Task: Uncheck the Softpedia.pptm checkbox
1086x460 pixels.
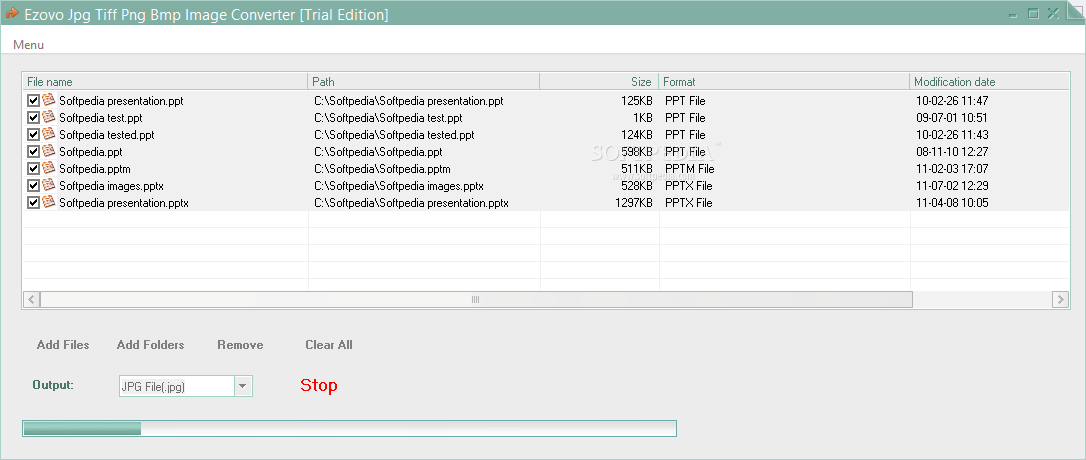Action: tap(33, 169)
